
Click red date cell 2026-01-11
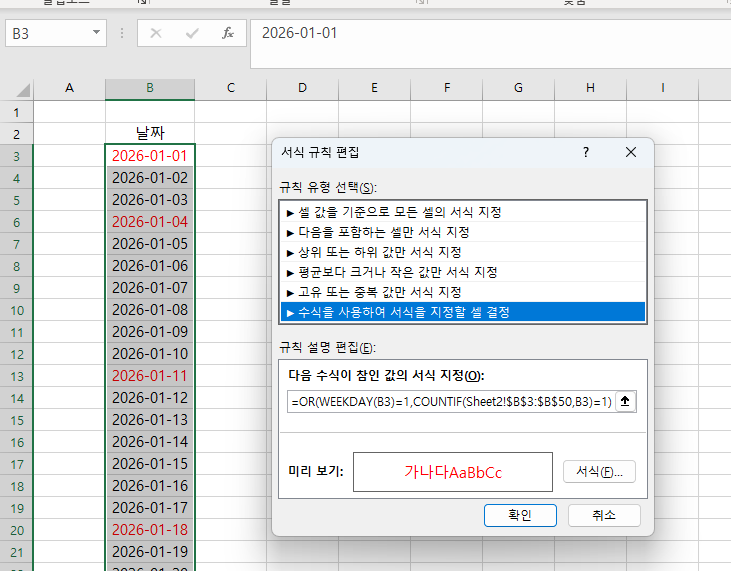tap(150, 376)
